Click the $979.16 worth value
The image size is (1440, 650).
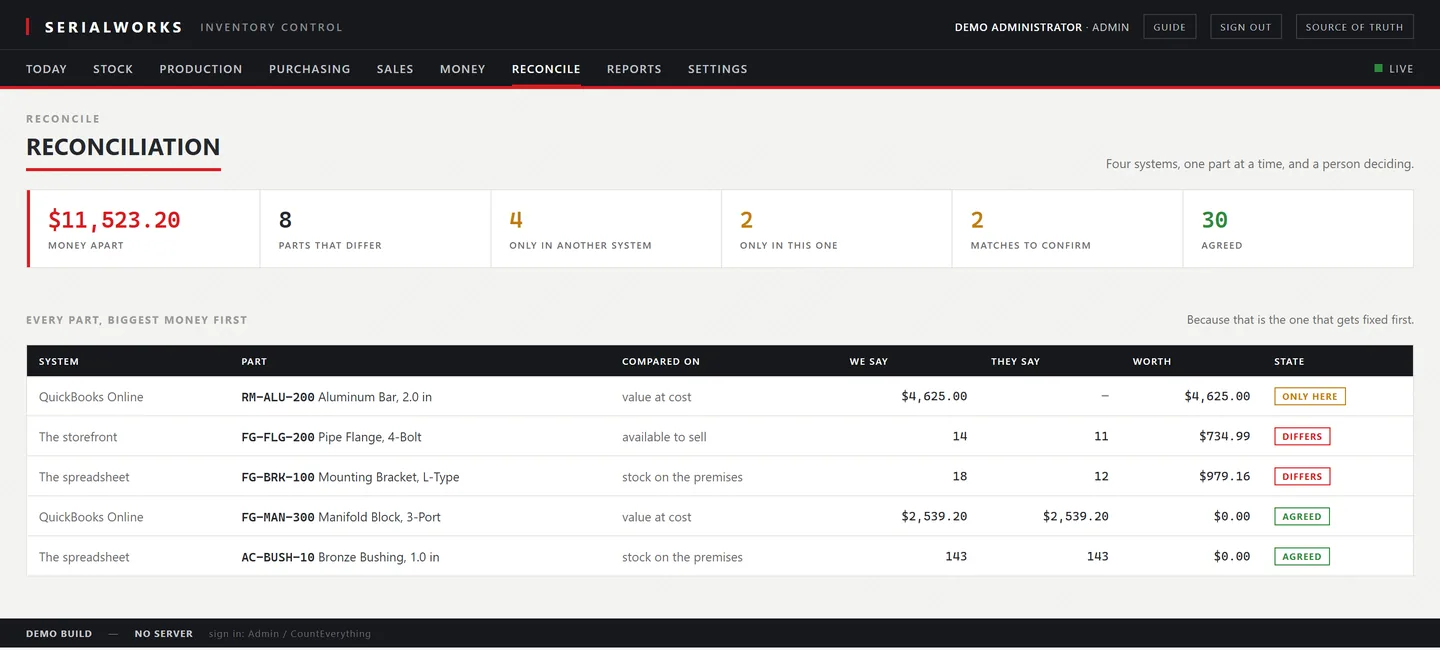1225,477
